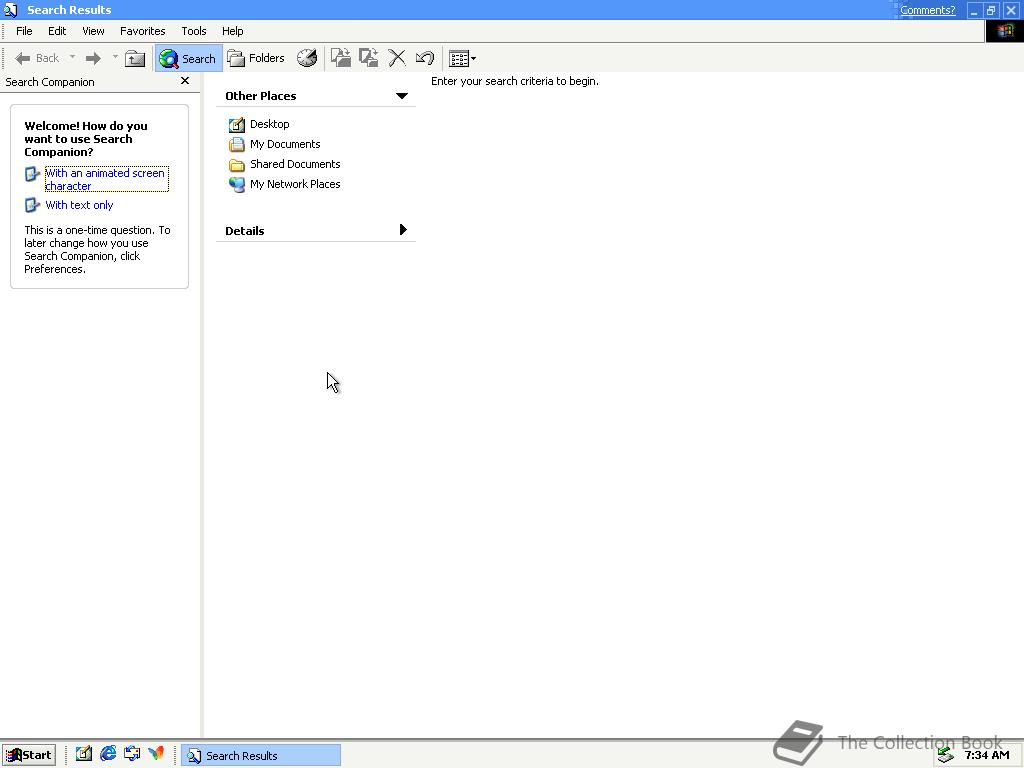Click the system tray network icon
This screenshot has height=768, width=1024.
click(x=945, y=756)
